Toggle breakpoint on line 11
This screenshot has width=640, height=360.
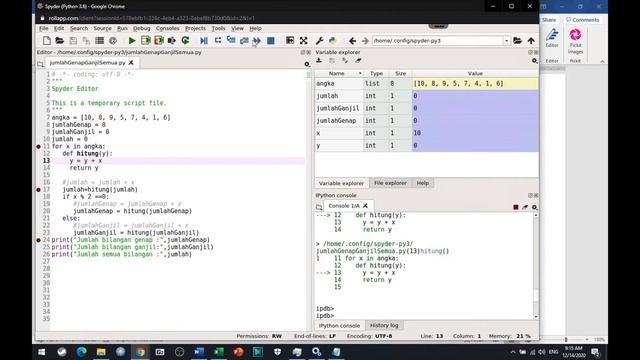tap(38, 146)
